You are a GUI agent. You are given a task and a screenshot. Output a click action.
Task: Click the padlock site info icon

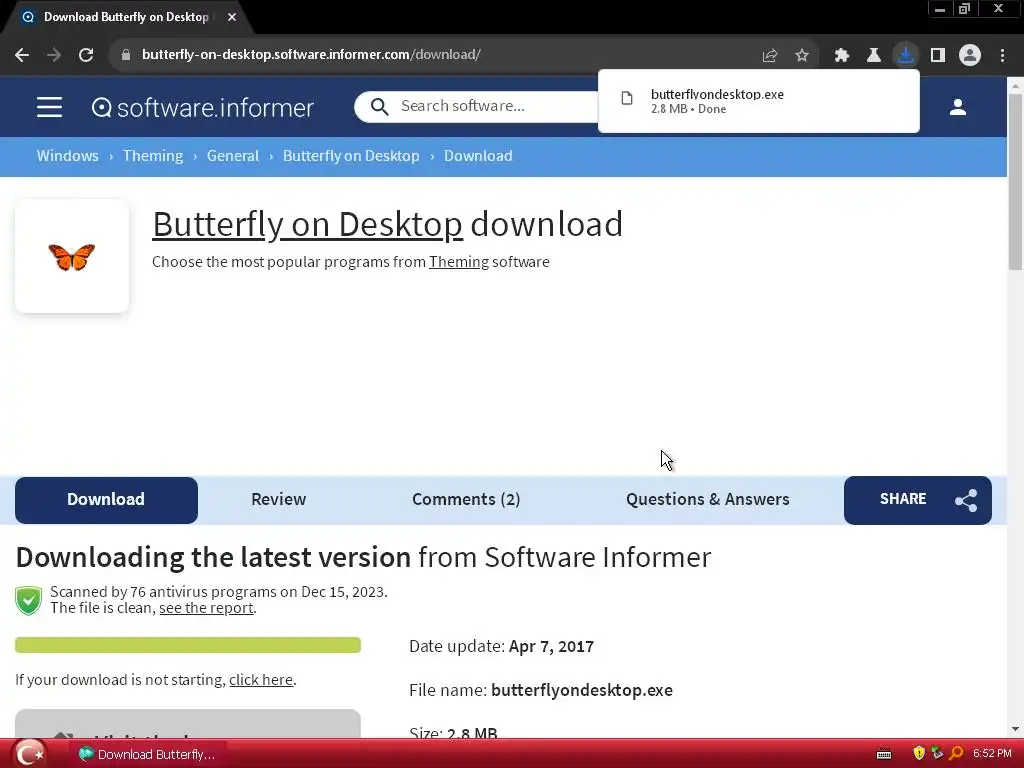pyautogui.click(x=126, y=55)
